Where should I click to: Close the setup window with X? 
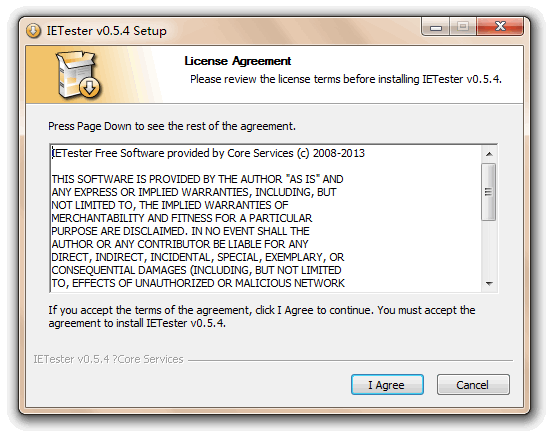click(500, 27)
